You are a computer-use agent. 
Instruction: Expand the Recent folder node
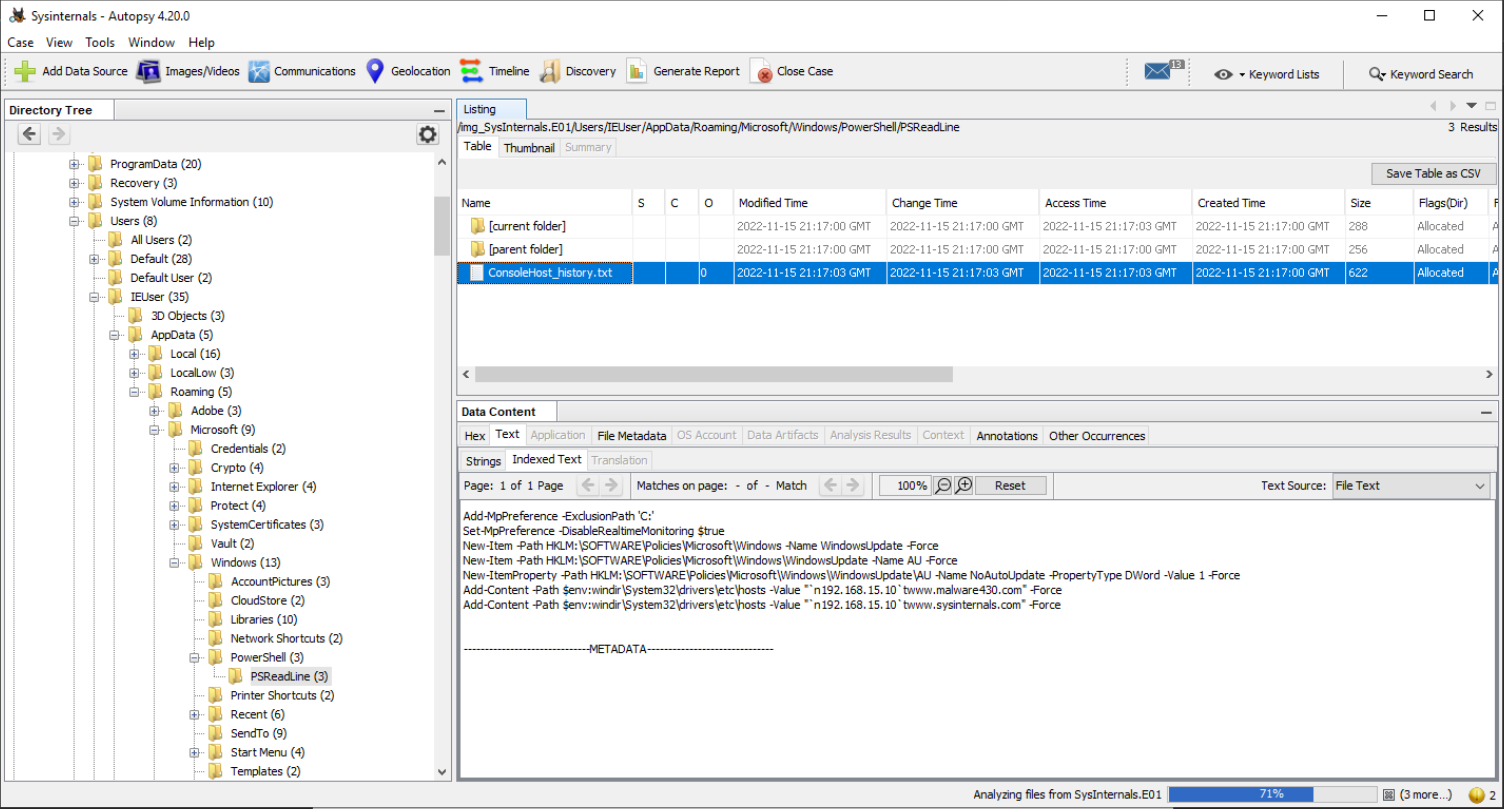194,715
